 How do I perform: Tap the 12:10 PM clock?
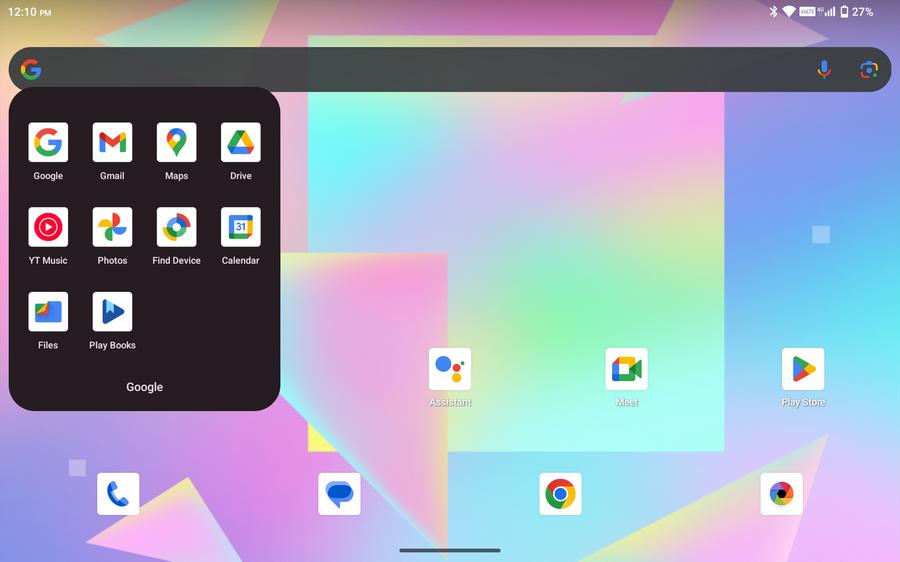29,12
